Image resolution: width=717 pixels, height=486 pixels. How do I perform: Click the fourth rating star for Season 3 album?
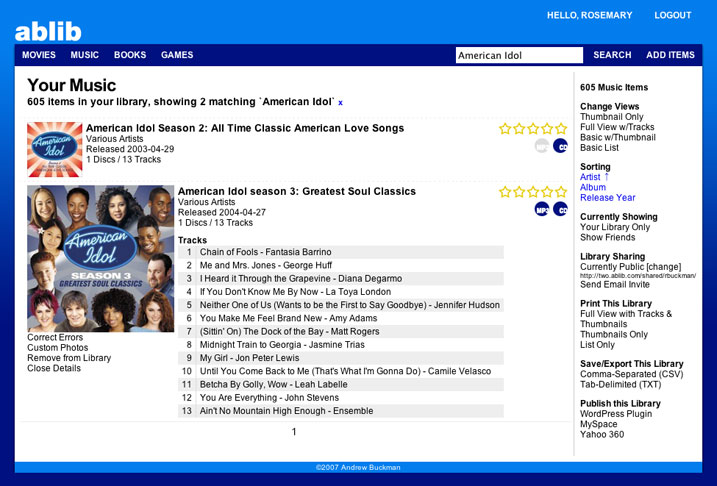point(547,192)
